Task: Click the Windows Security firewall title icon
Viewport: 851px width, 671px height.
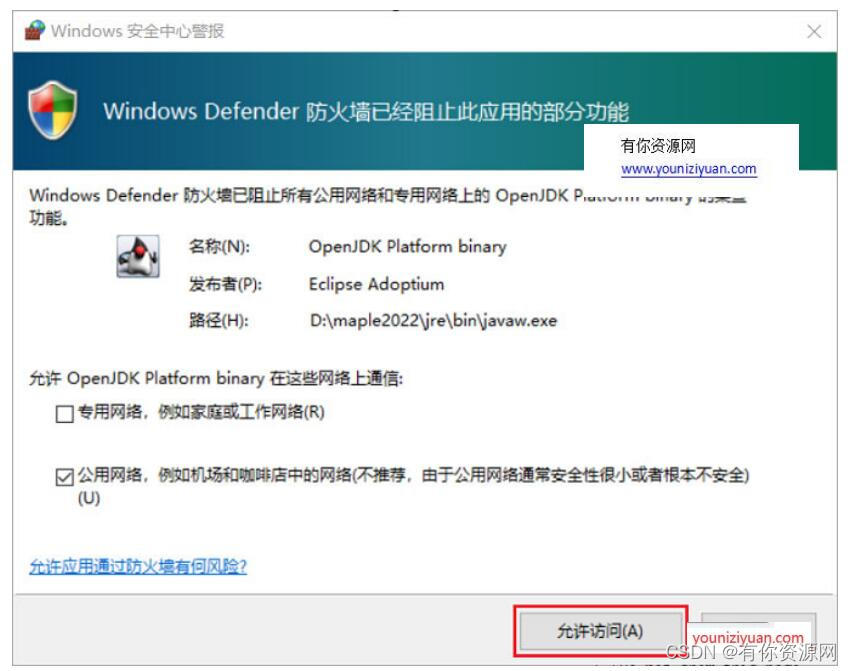Action: (x=35, y=30)
